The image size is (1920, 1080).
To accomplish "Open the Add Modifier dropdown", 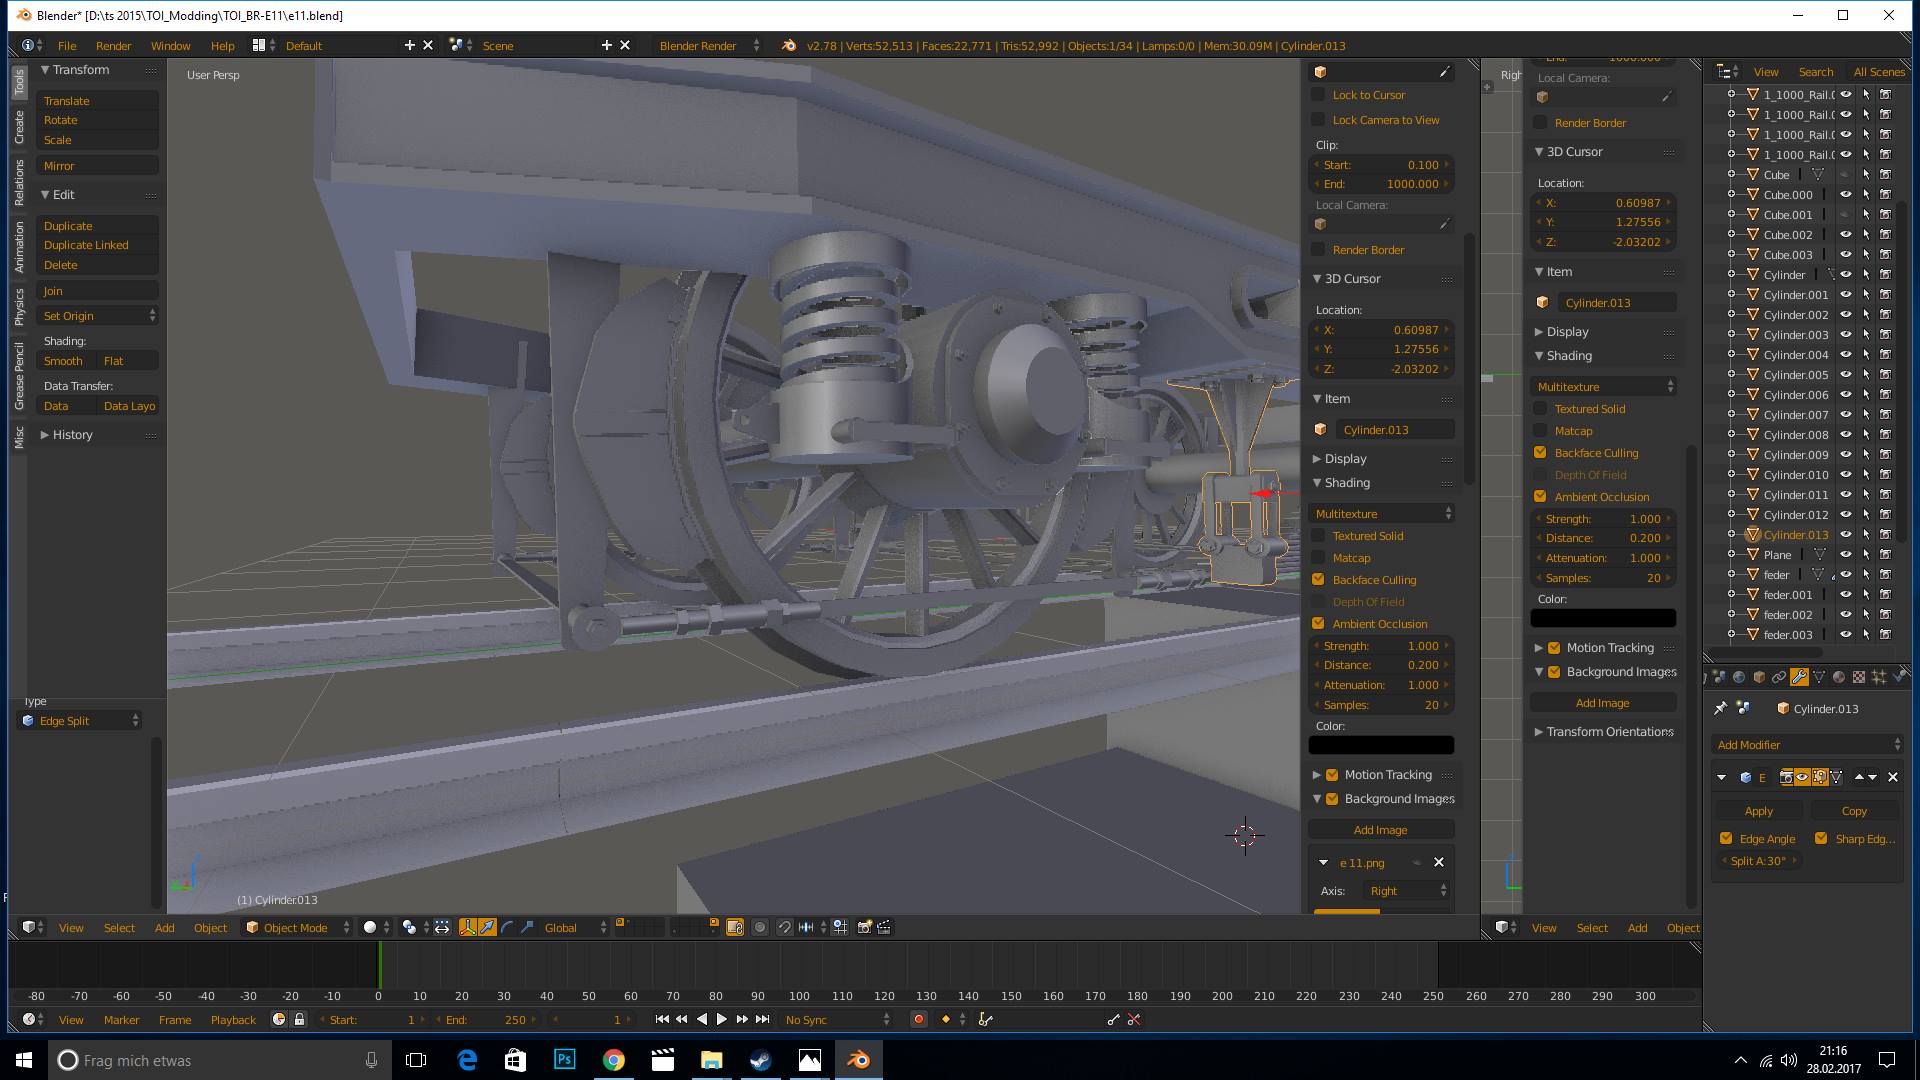I will 1807,745.
